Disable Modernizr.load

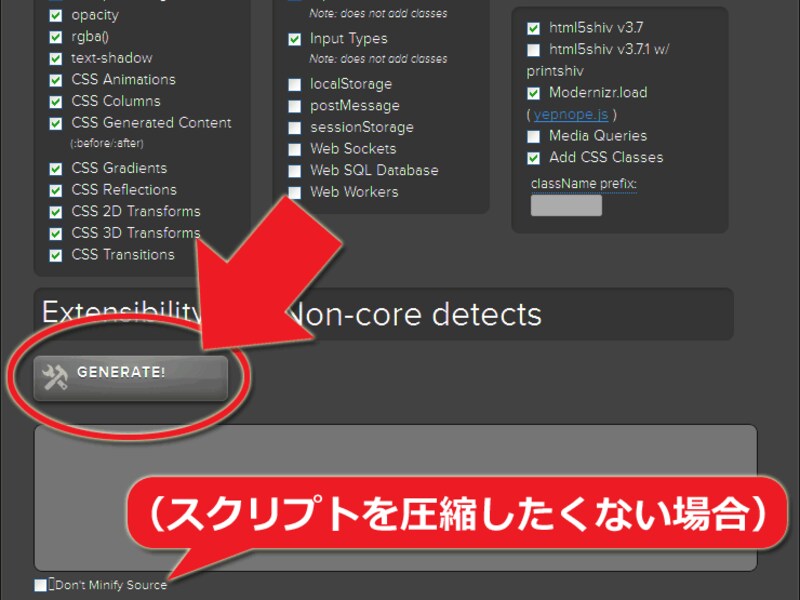pos(533,93)
